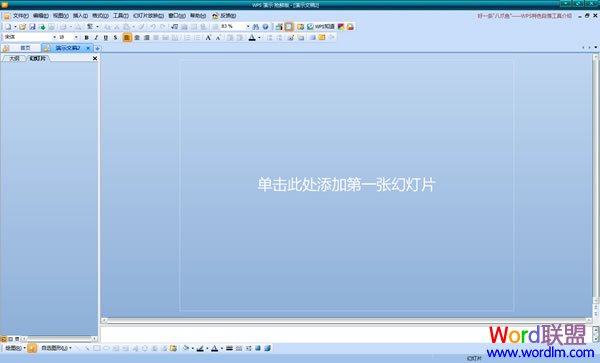600x363 pixels.
Task: Click the Save floppy disk icon
Action: [32, 26]
